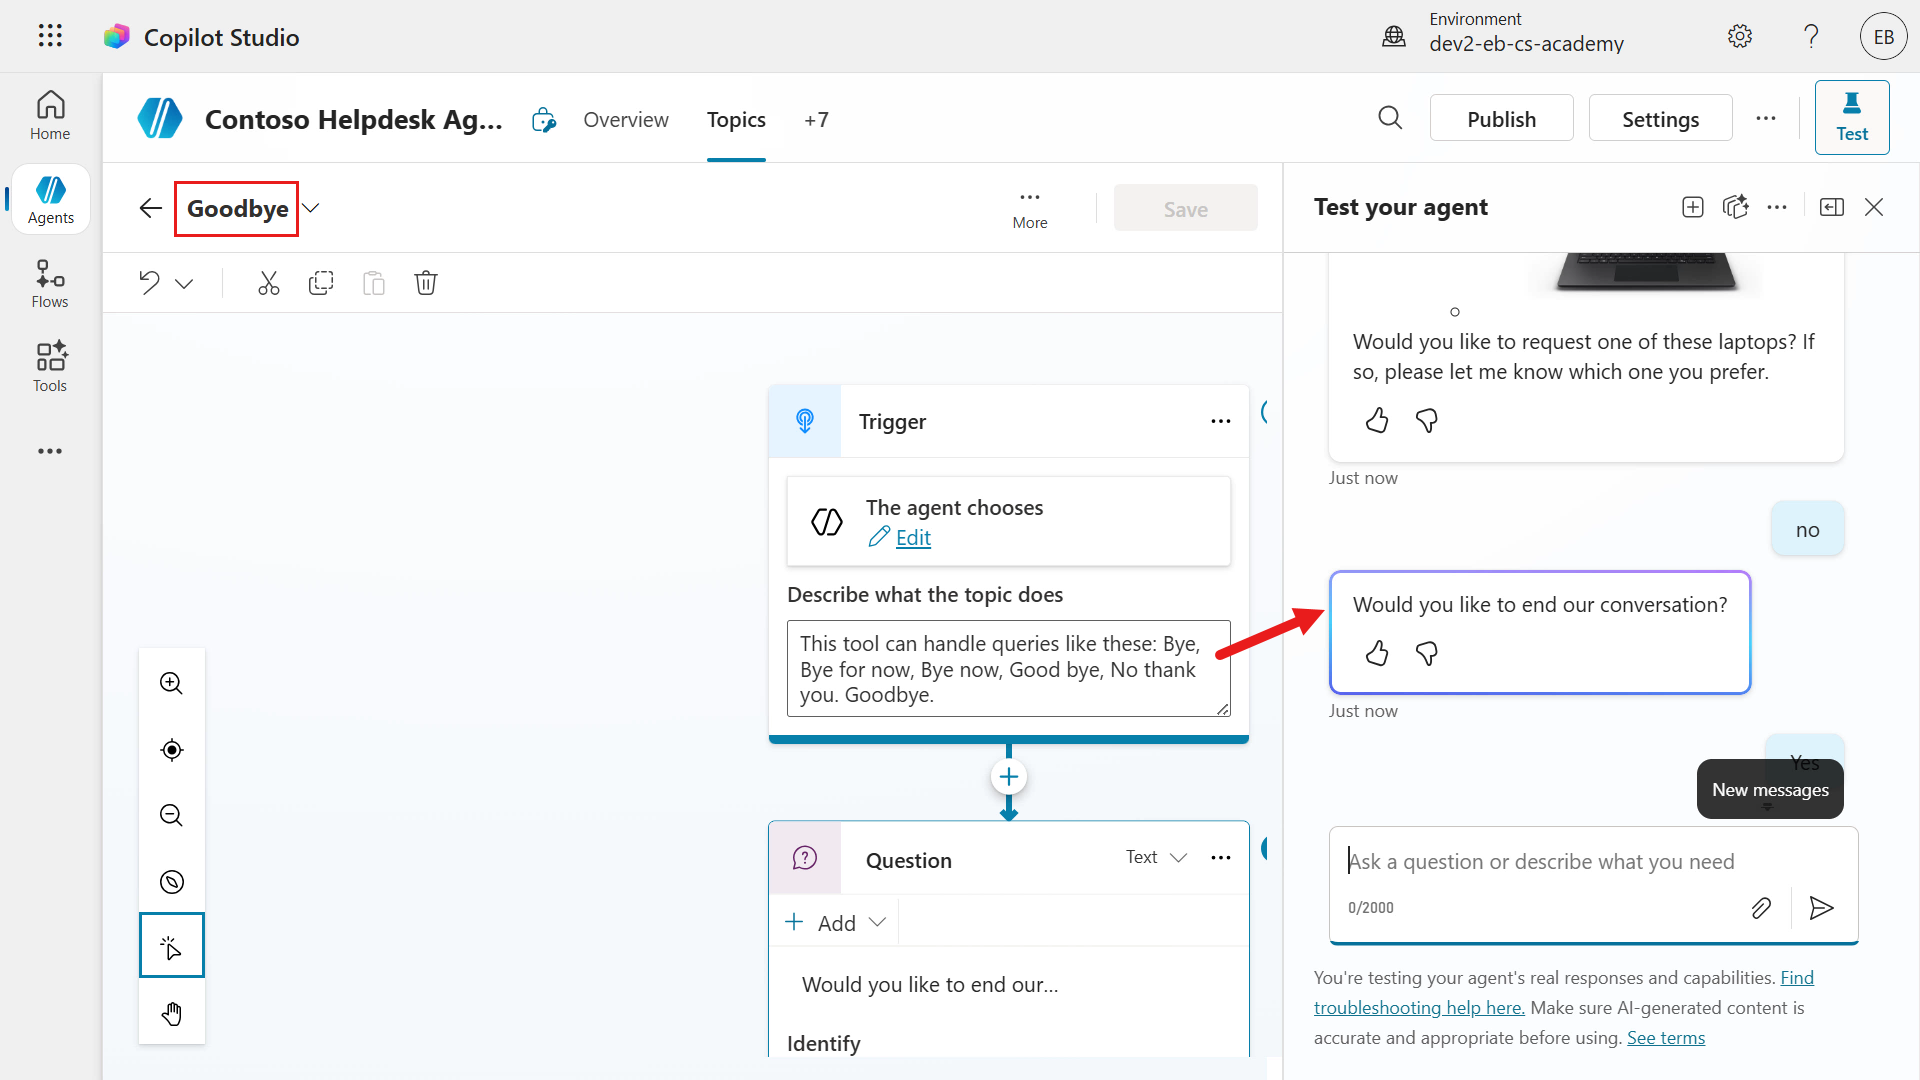Click the delete trash can icon

[426, 283]
